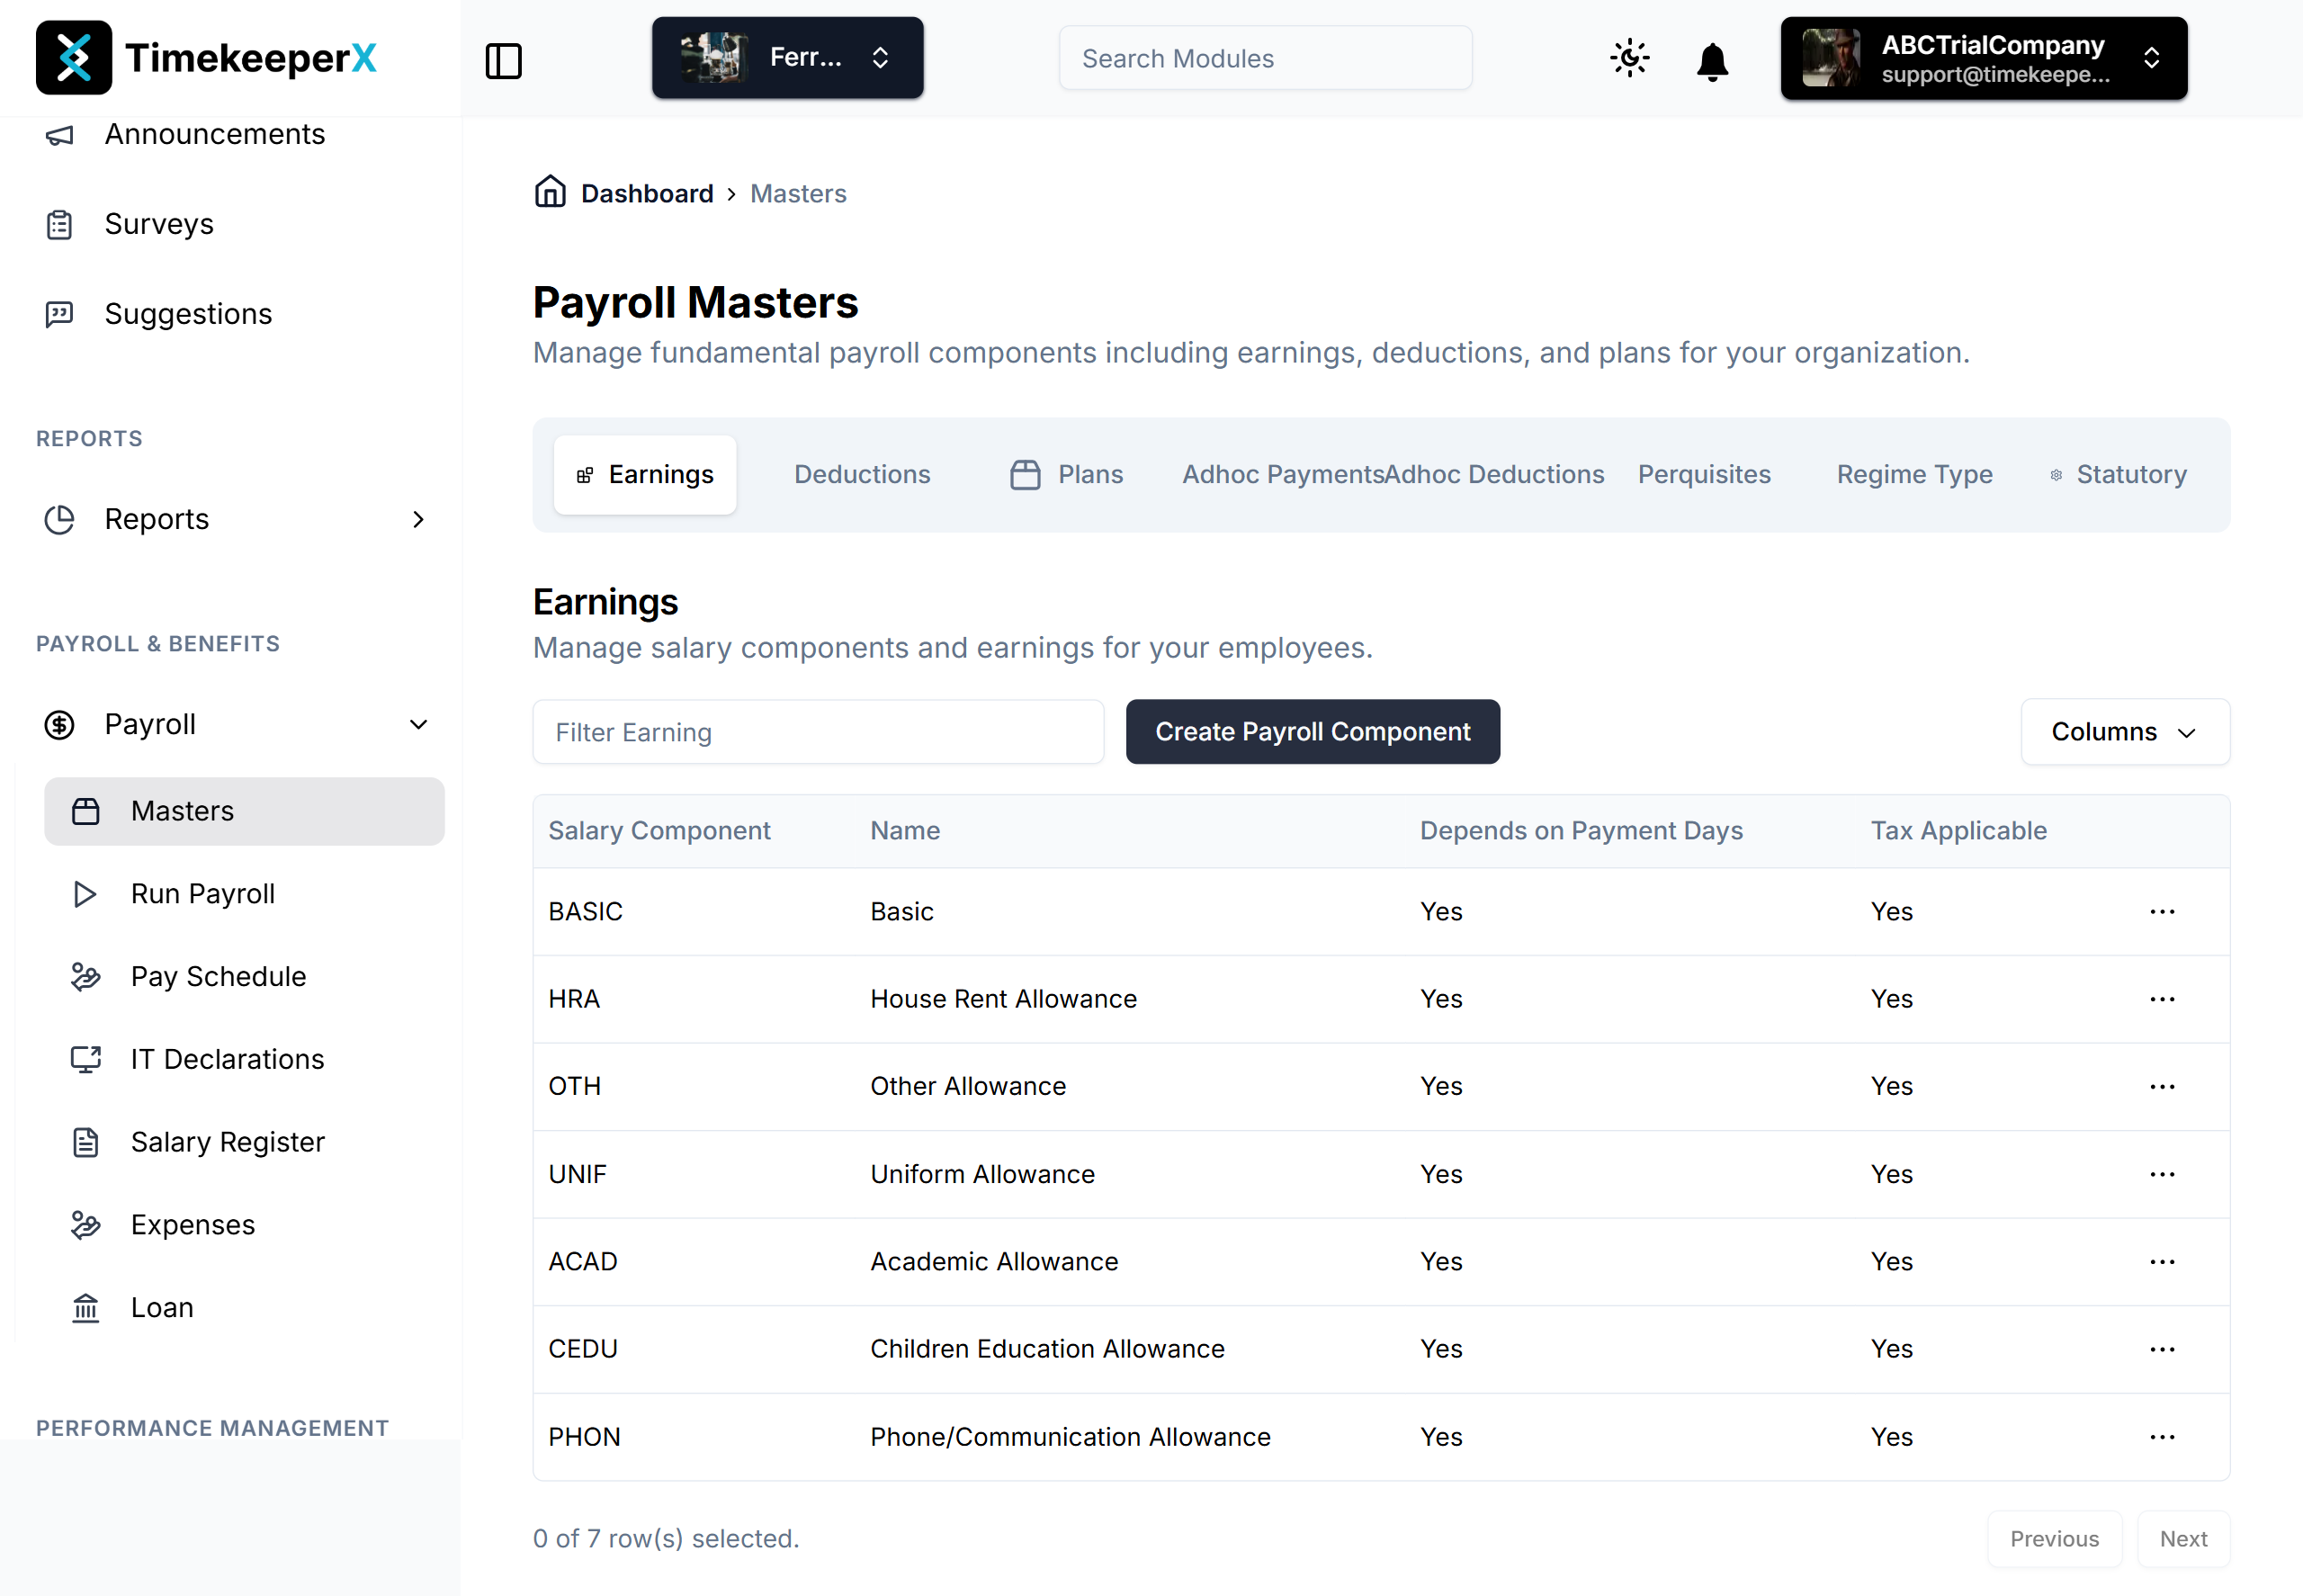The width and height of the screenshot is (2303, 1596).
Task: Open the row actions menu for BASIC
Action: tap(2162, 911)
